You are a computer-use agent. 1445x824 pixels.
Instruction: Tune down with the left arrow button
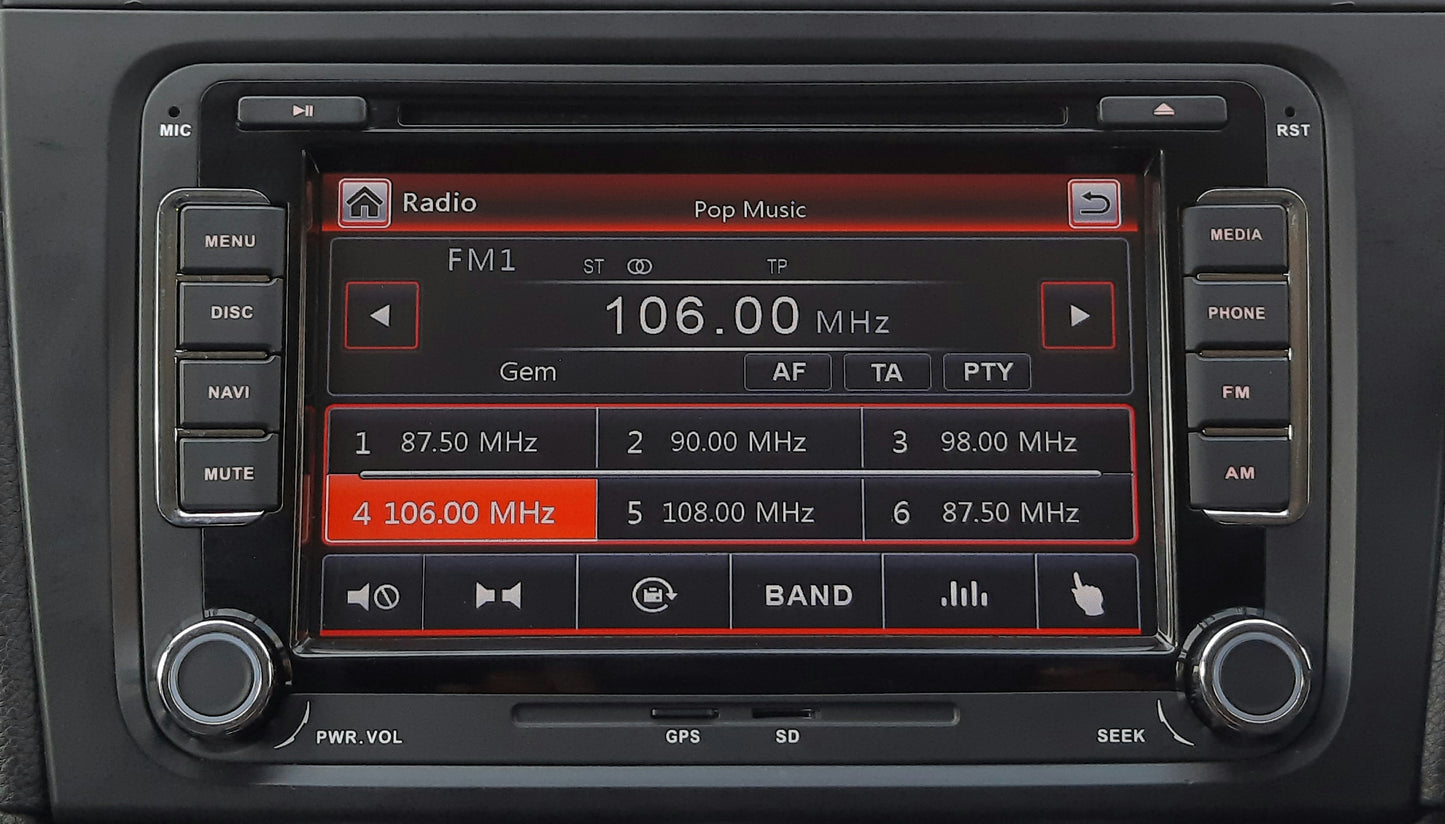[381, 316]
